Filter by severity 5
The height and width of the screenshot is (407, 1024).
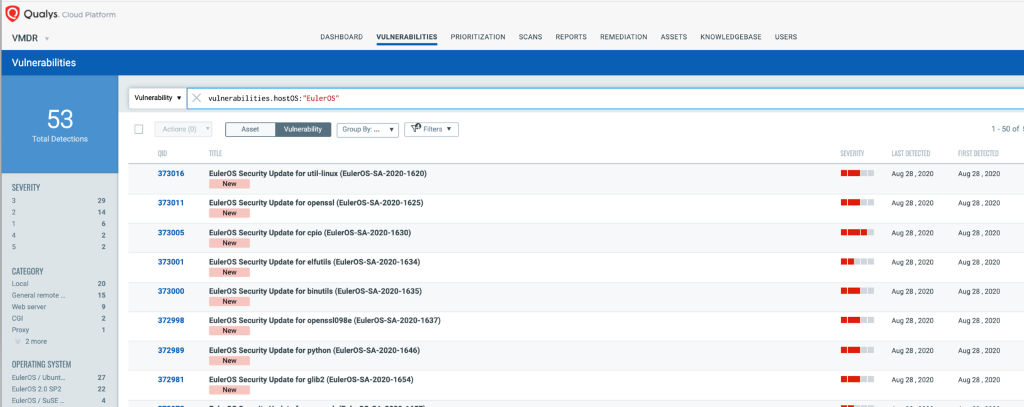[59, 247]
